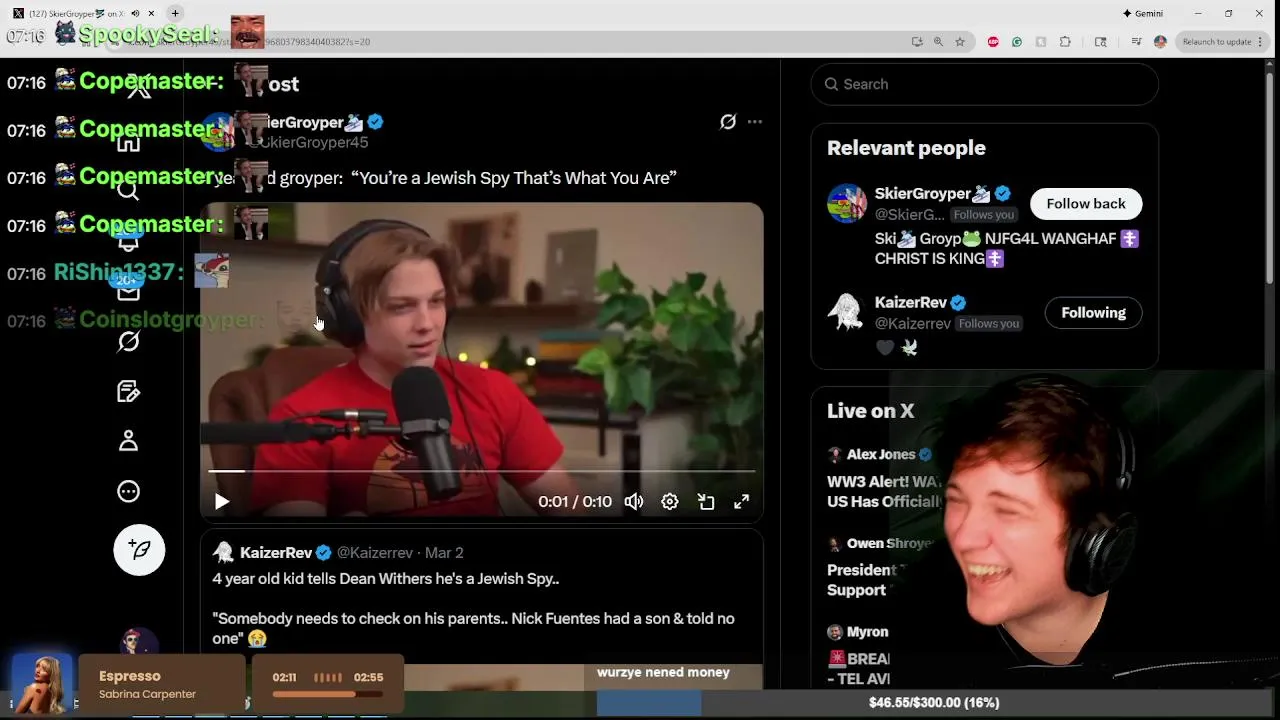Seek on the Espresso song progress bar

(328, 694)
